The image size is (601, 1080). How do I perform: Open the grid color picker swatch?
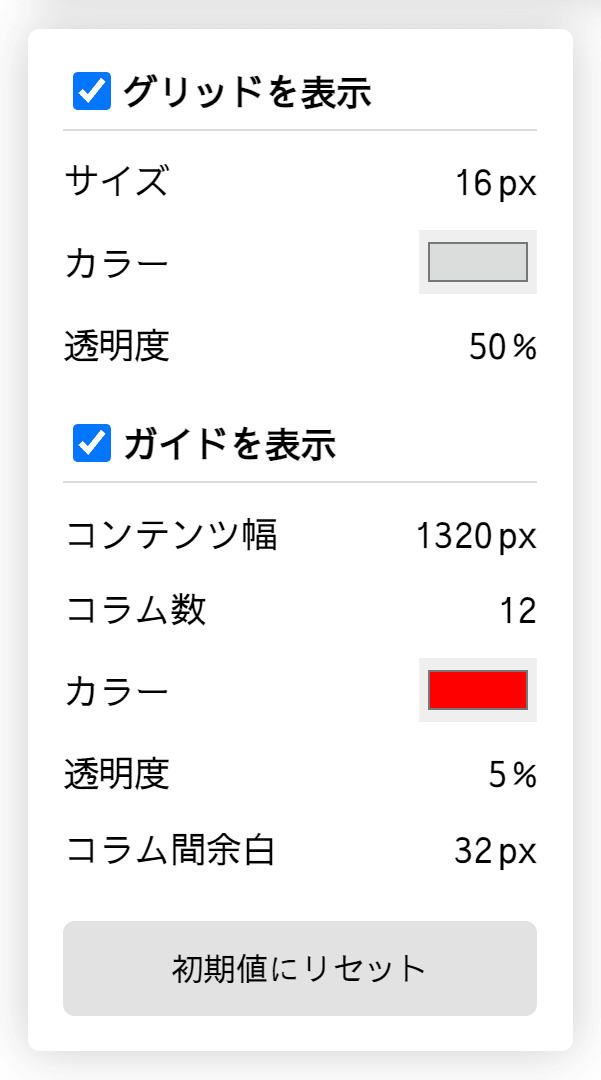[477, 263]
